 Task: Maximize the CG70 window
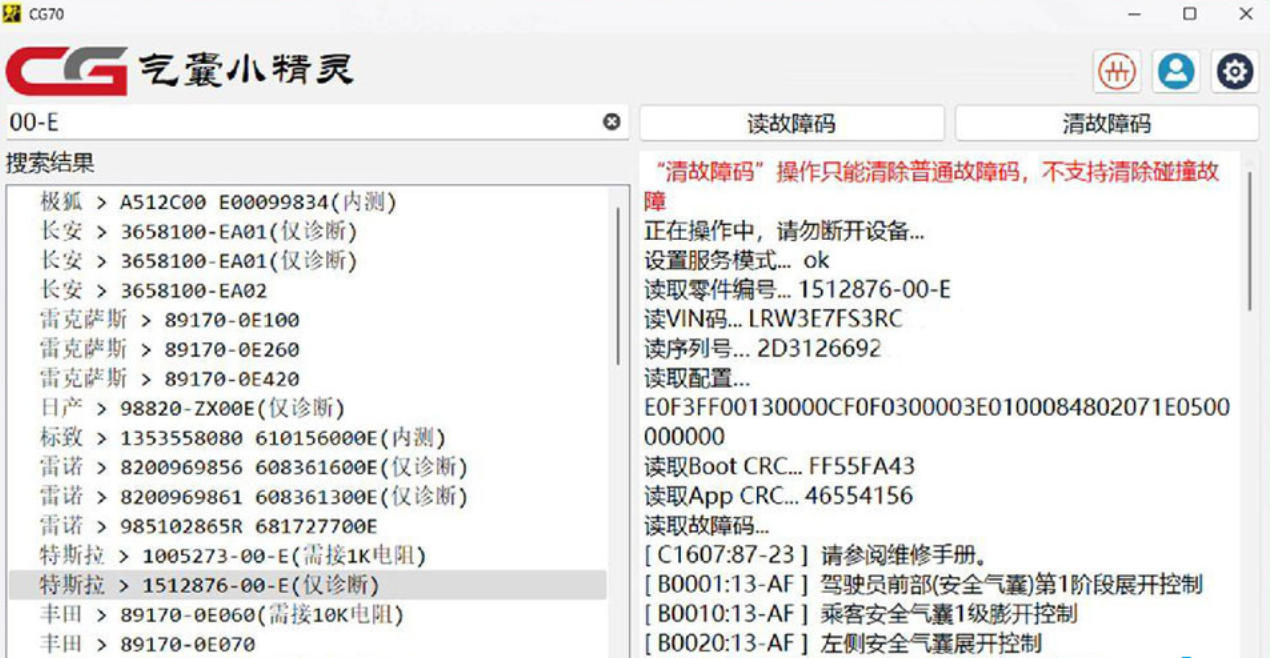tap(1189, 14)
